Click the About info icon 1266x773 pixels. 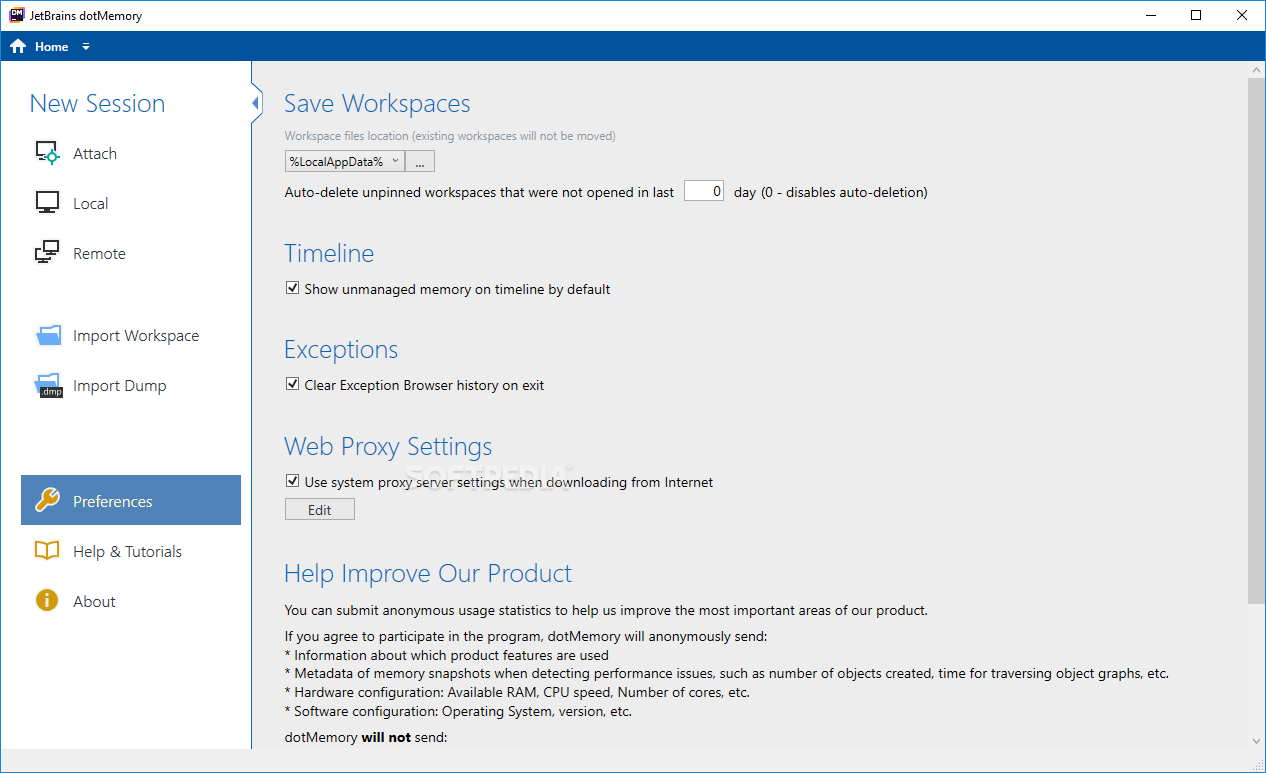click(47, 601)
